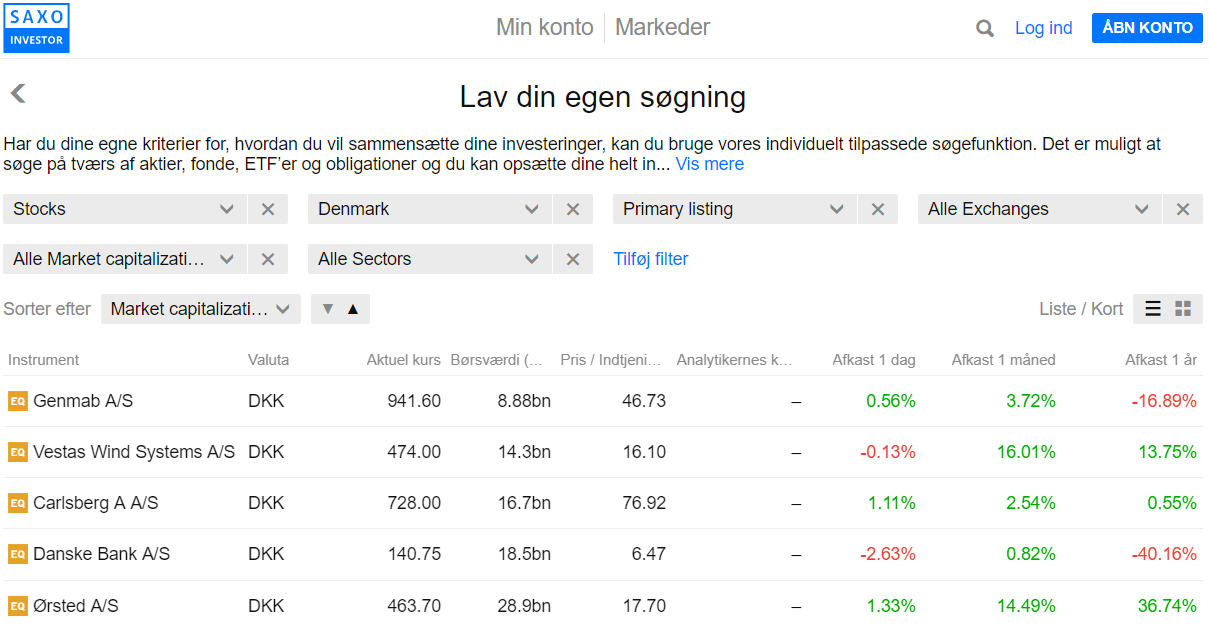Sort descending with the down arrow
Viewport: 1209px width, 629px height.
pyautogui.click(x=327, y=309)
